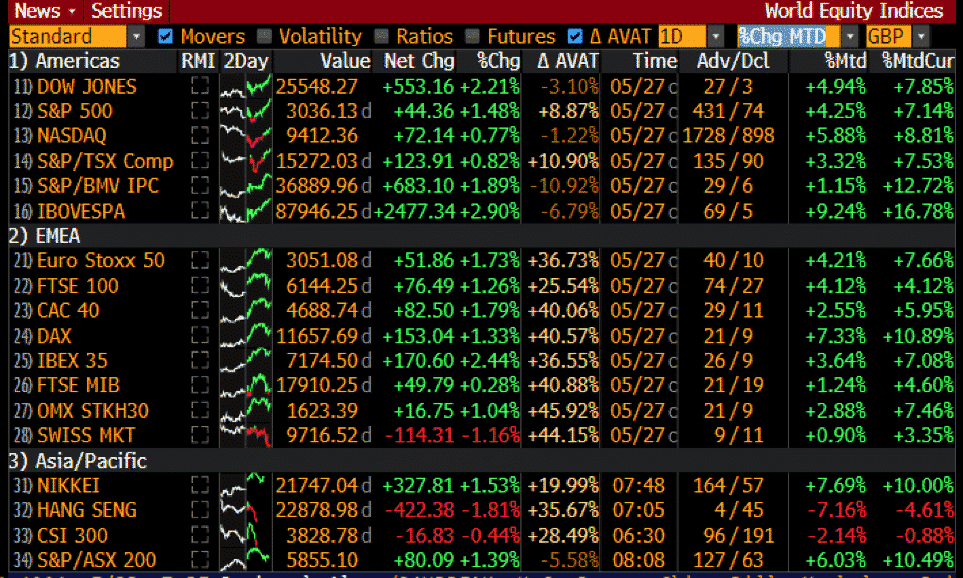Toggle RMI box for FTSE 100
The width and height of the screenshot is (963, 578).
pyautogui.click(x=200, y=286)
